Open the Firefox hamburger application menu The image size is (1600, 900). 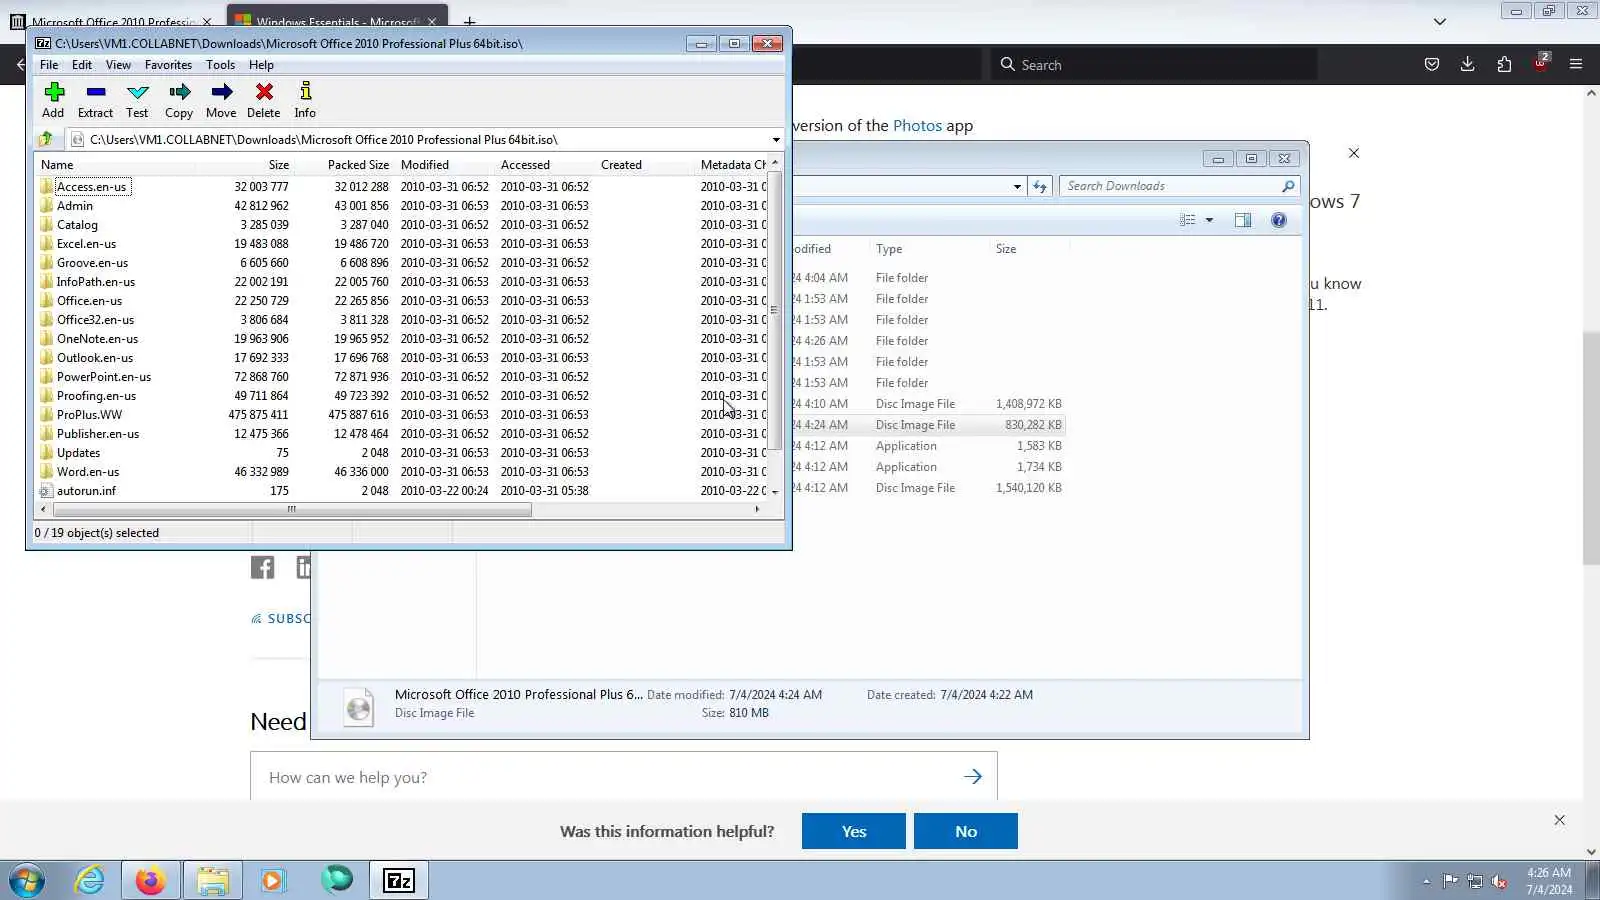(x=1576, y=65)
